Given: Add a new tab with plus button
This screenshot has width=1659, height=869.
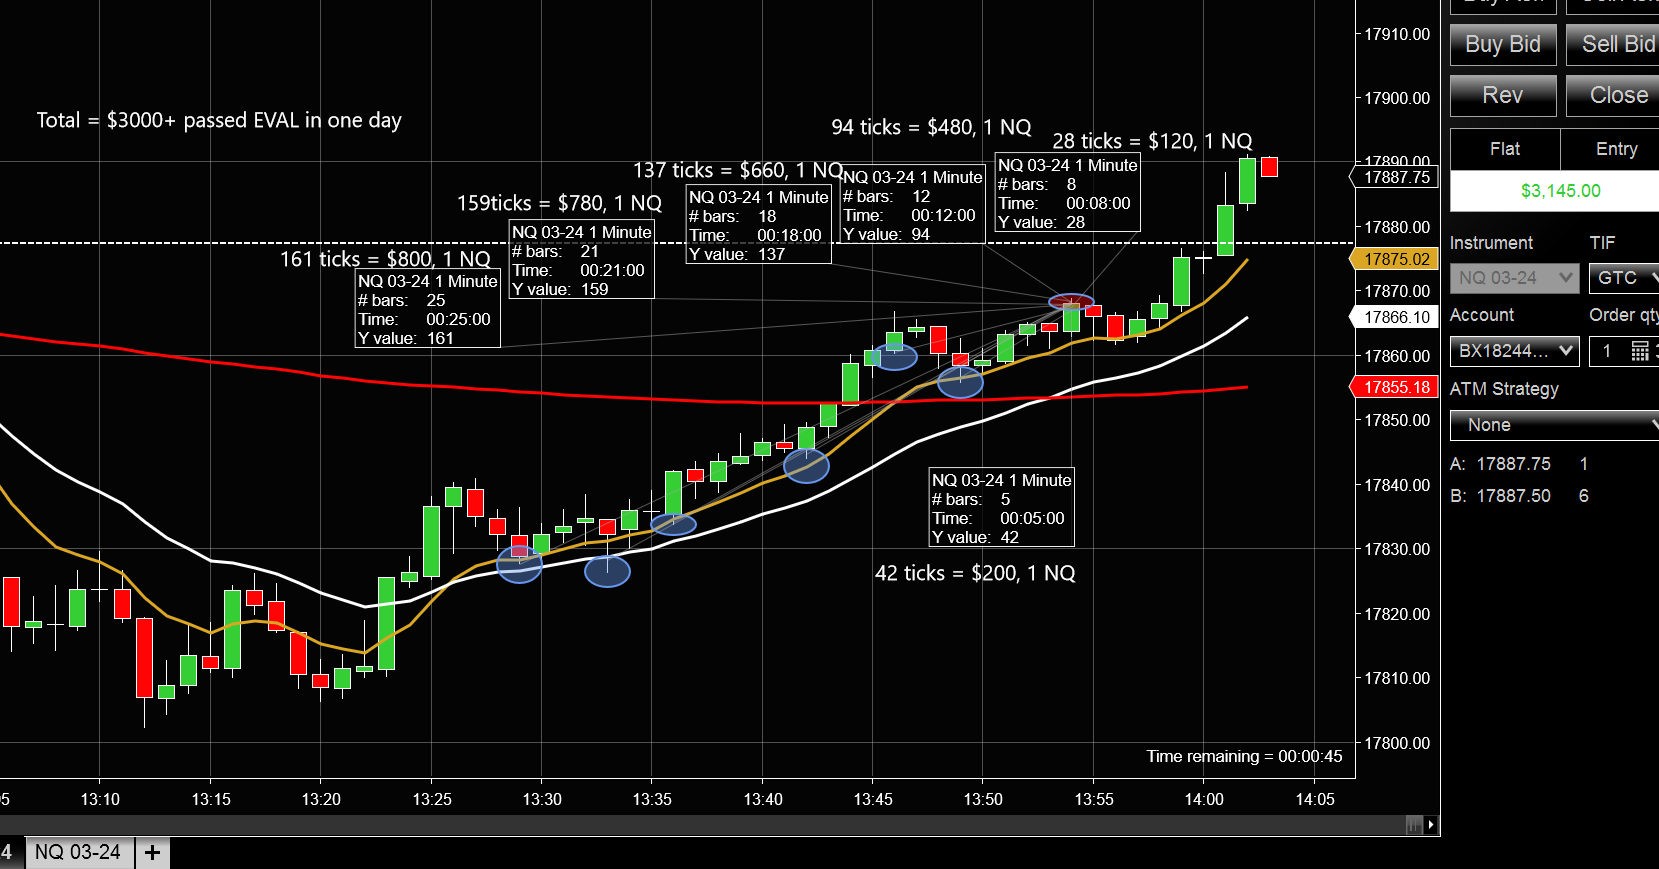Looking at the screenshot, I should [152, 852].
